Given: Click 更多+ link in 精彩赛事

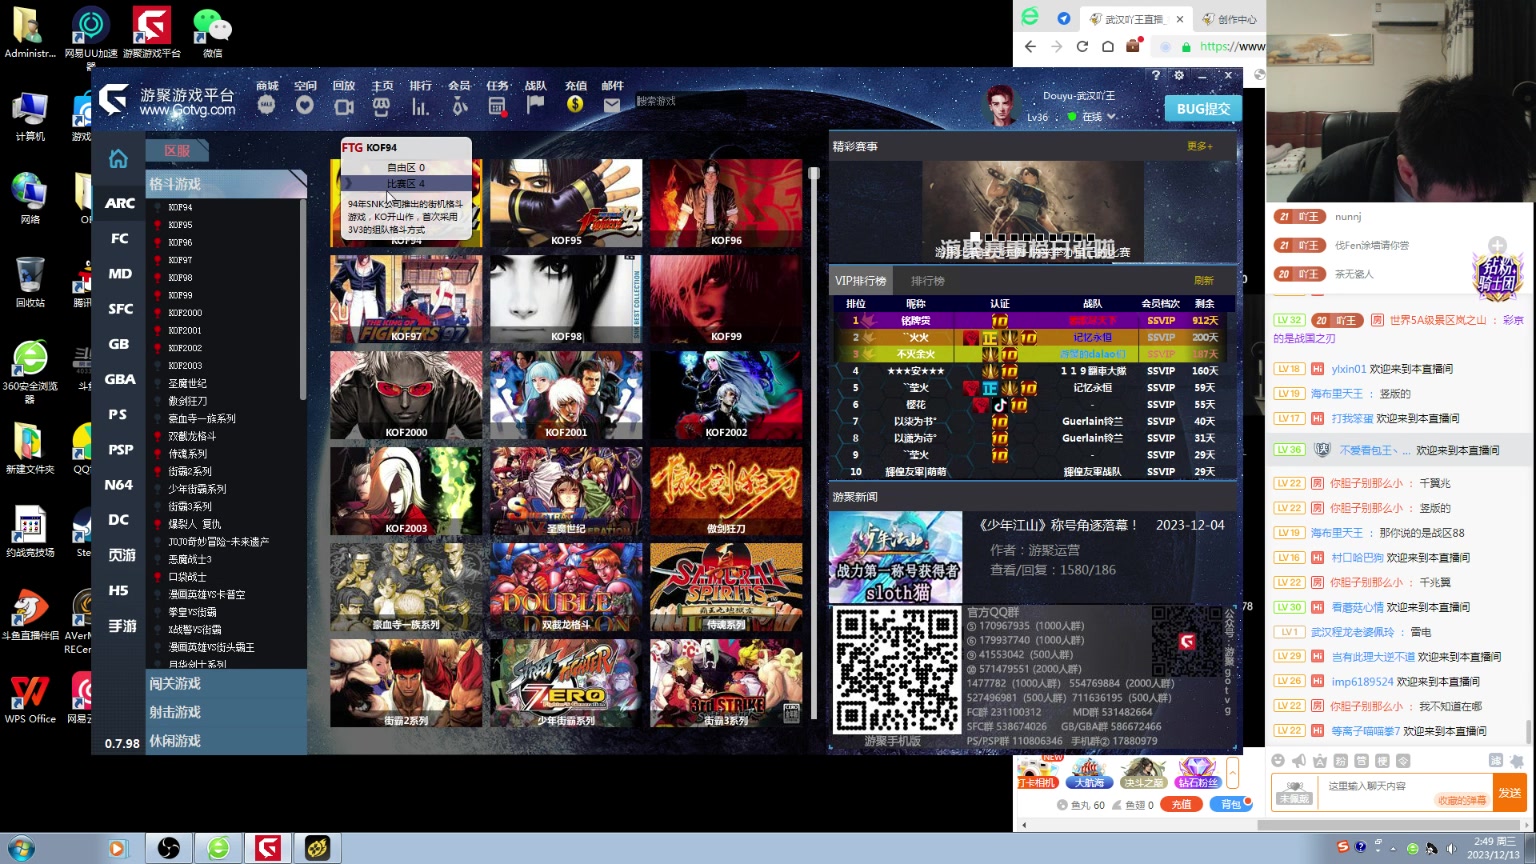Looking at the screenshot, I should [x=1199, y=146].
